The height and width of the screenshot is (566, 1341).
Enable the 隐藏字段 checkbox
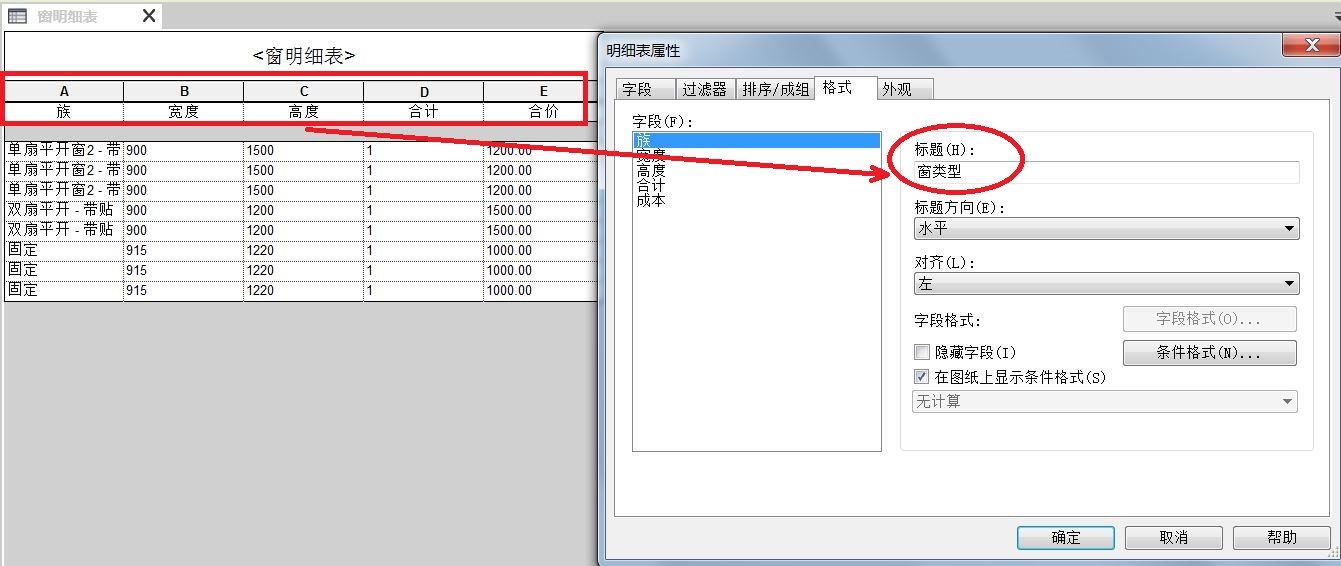coord(922,353)
